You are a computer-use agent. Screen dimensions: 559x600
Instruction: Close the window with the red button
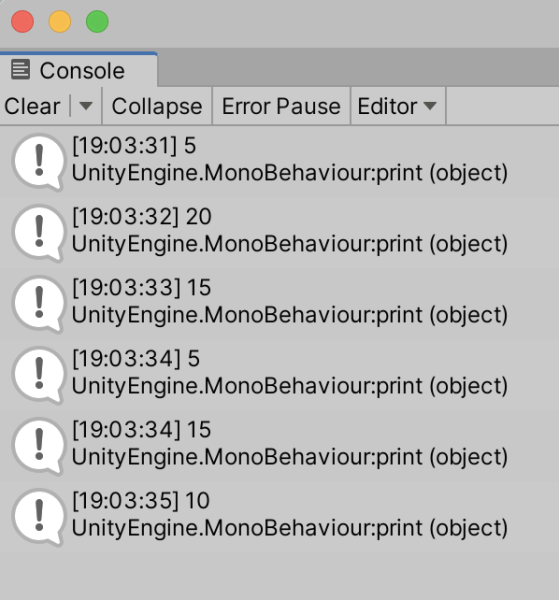point(23,21)
